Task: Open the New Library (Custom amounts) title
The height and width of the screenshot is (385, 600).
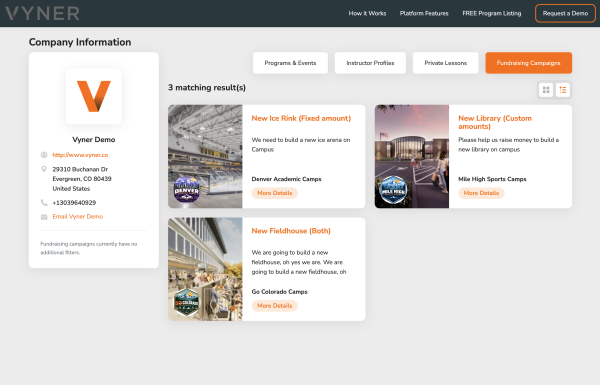Action: [x=495, y=122]
